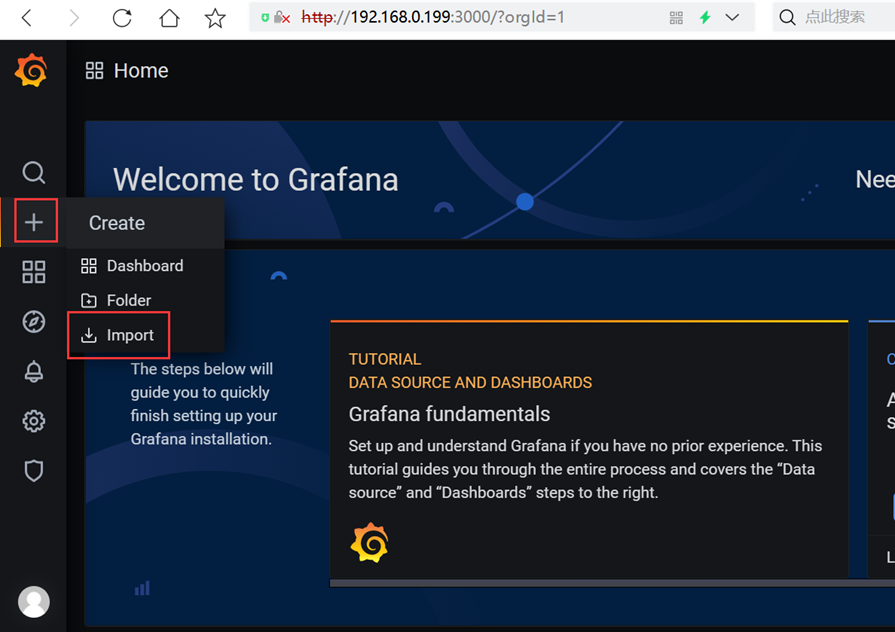Open the Server Admin shield icon
The height and width of the screenshot is (632, 895).
[x=34, y=471]
